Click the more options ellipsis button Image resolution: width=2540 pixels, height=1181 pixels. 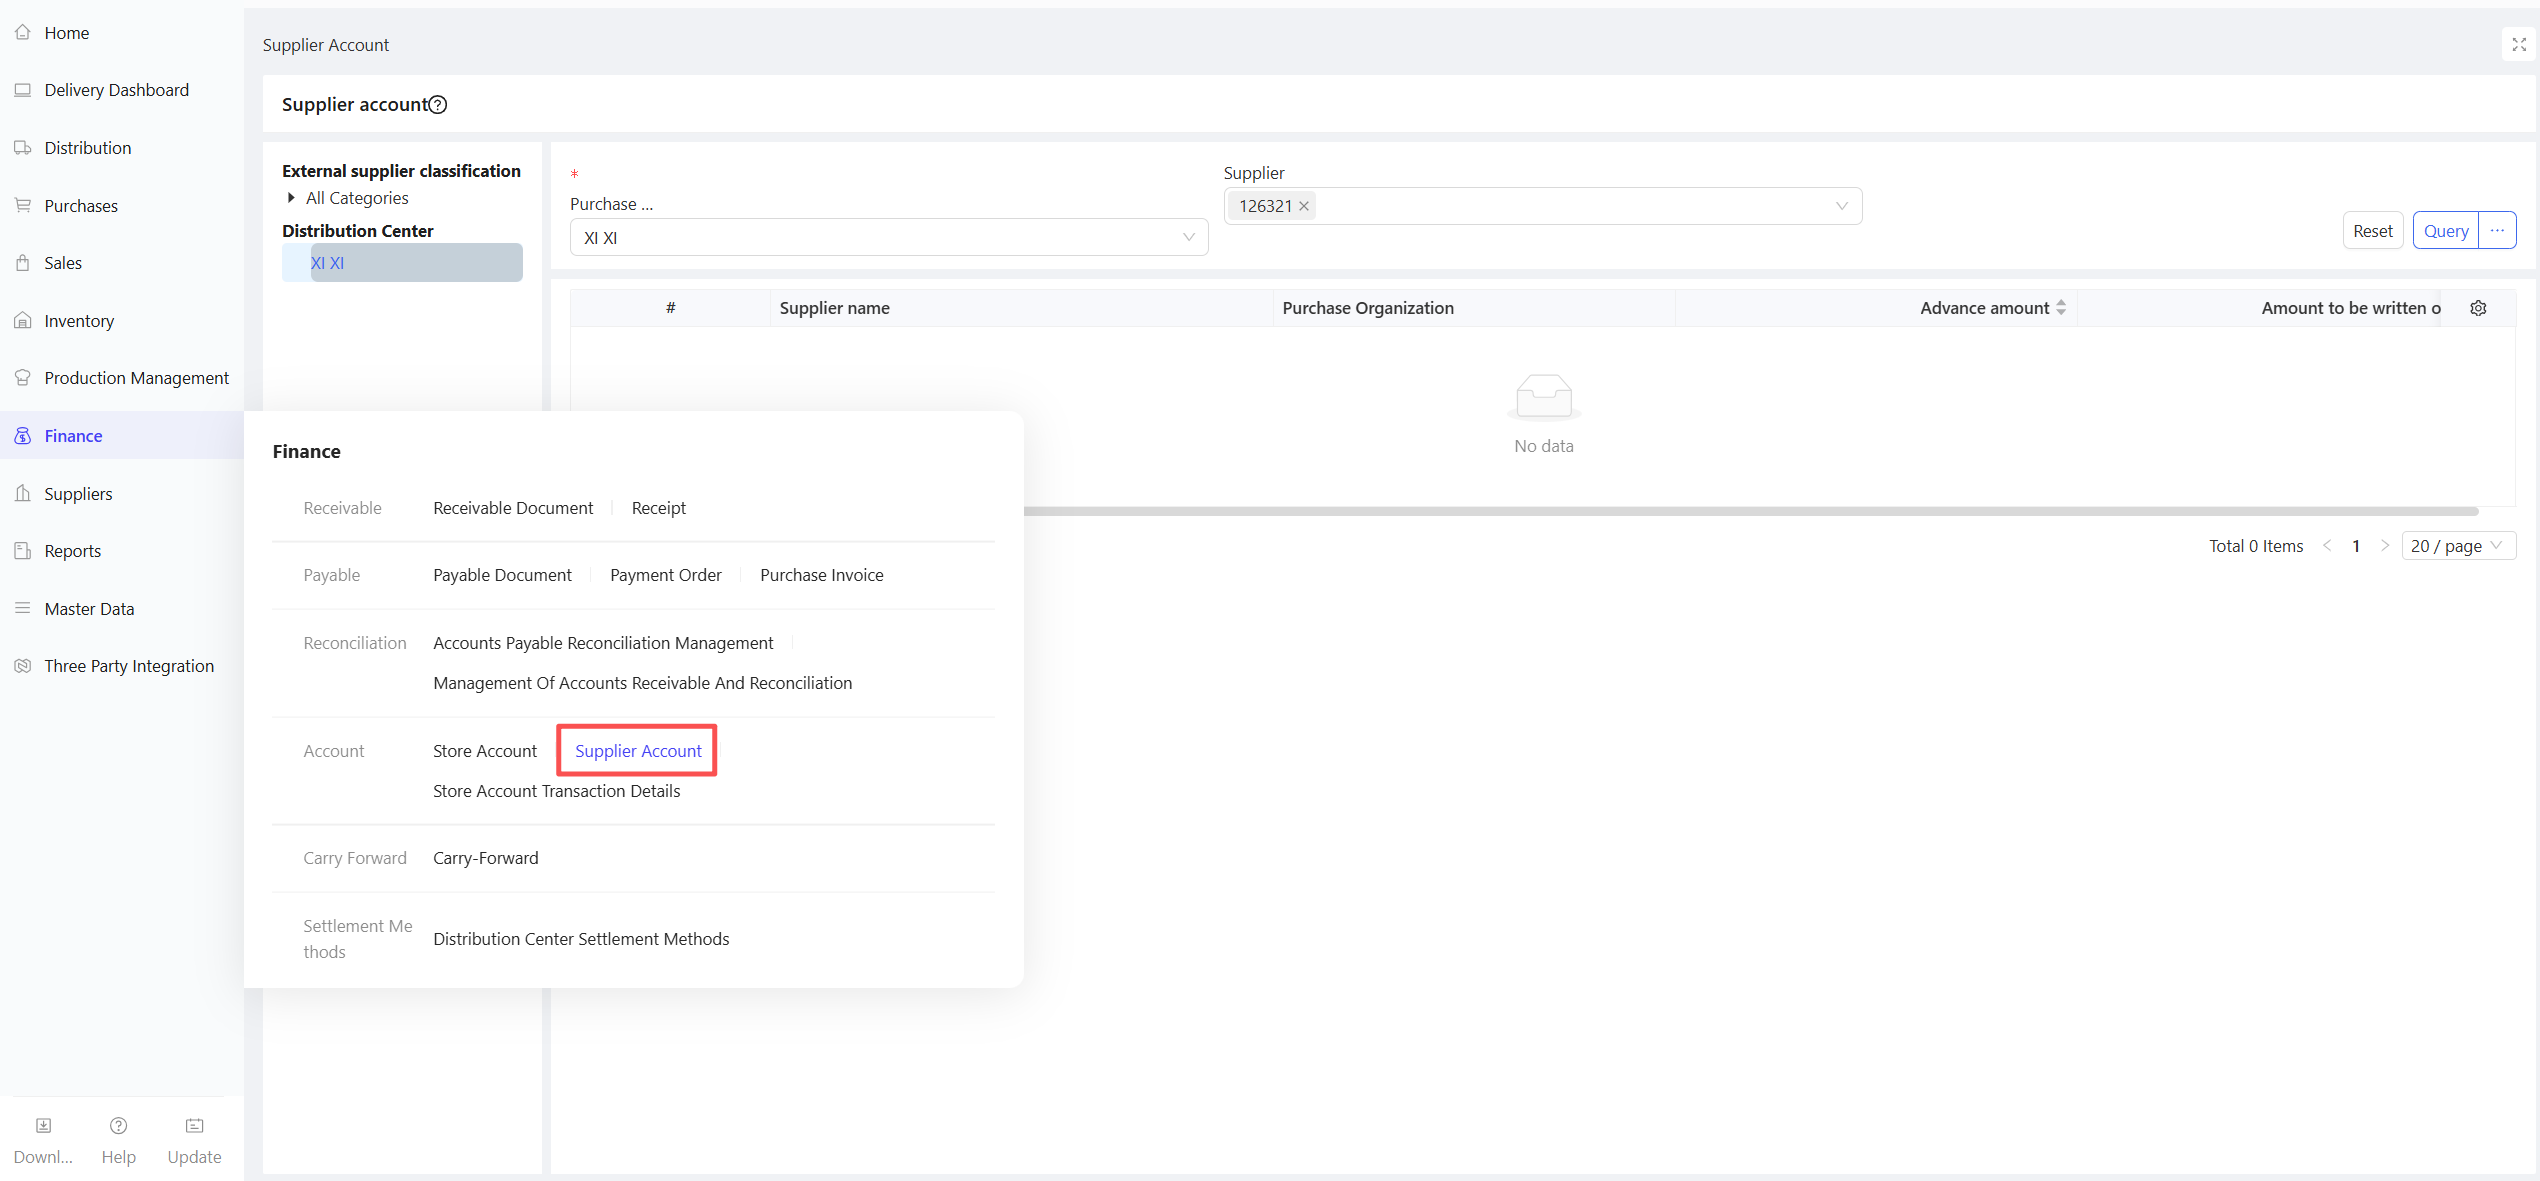[x=2497, y=231]
